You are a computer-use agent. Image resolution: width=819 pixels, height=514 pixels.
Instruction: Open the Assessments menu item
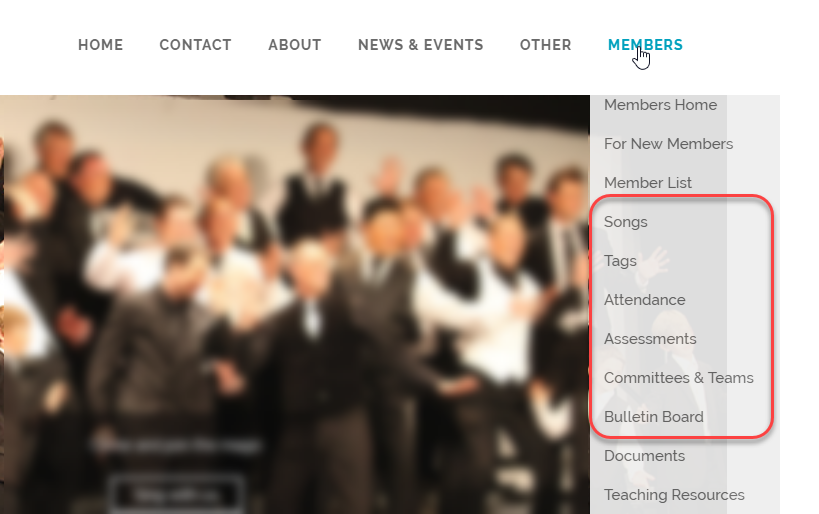point(650,339)
